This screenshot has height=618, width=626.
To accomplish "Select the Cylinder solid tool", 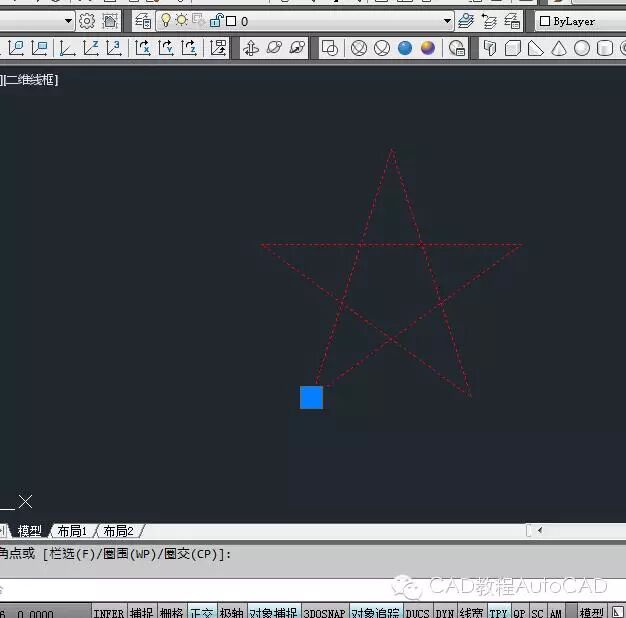I will tap(605, 48).
